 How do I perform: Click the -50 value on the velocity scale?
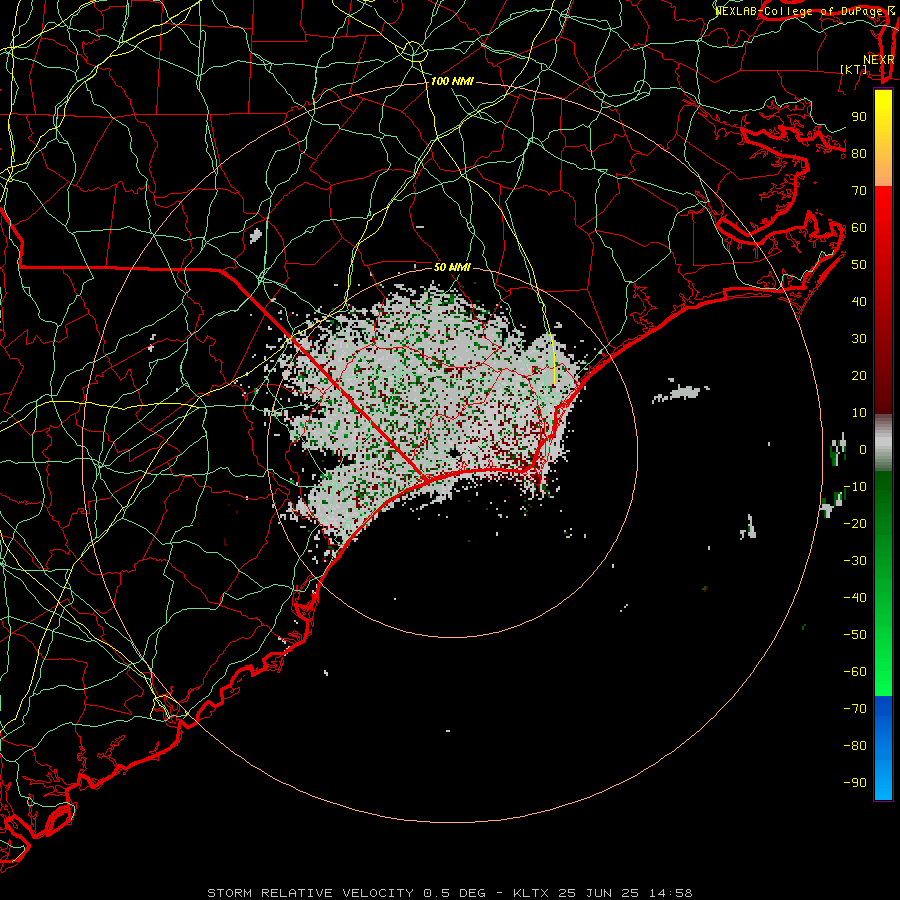(x=855, y=635)
